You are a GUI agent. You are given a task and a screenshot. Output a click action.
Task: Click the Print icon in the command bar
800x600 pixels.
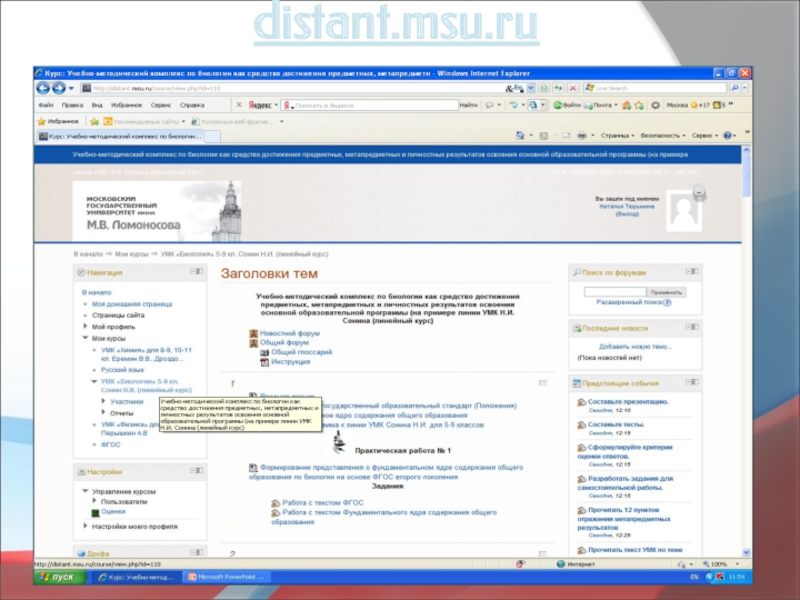[x=582, y=136]
